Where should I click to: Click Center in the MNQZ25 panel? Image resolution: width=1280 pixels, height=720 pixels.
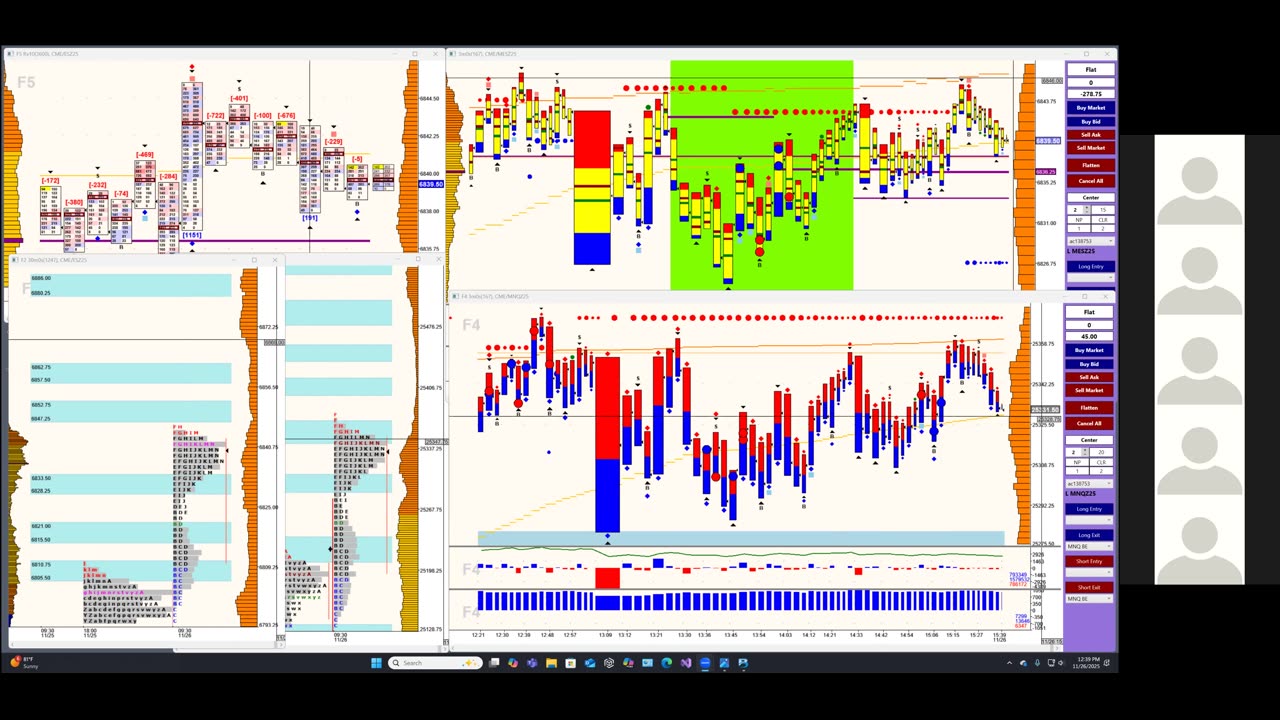tap(1089, 440)
